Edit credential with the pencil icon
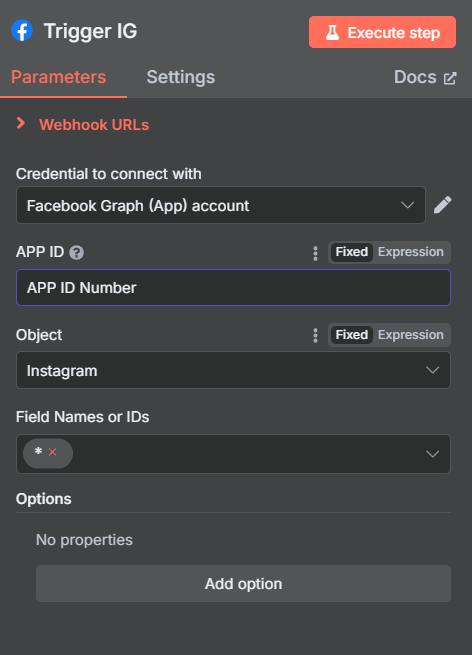The width and height of the screenshot is (472, 655). (x=442, y=205)
